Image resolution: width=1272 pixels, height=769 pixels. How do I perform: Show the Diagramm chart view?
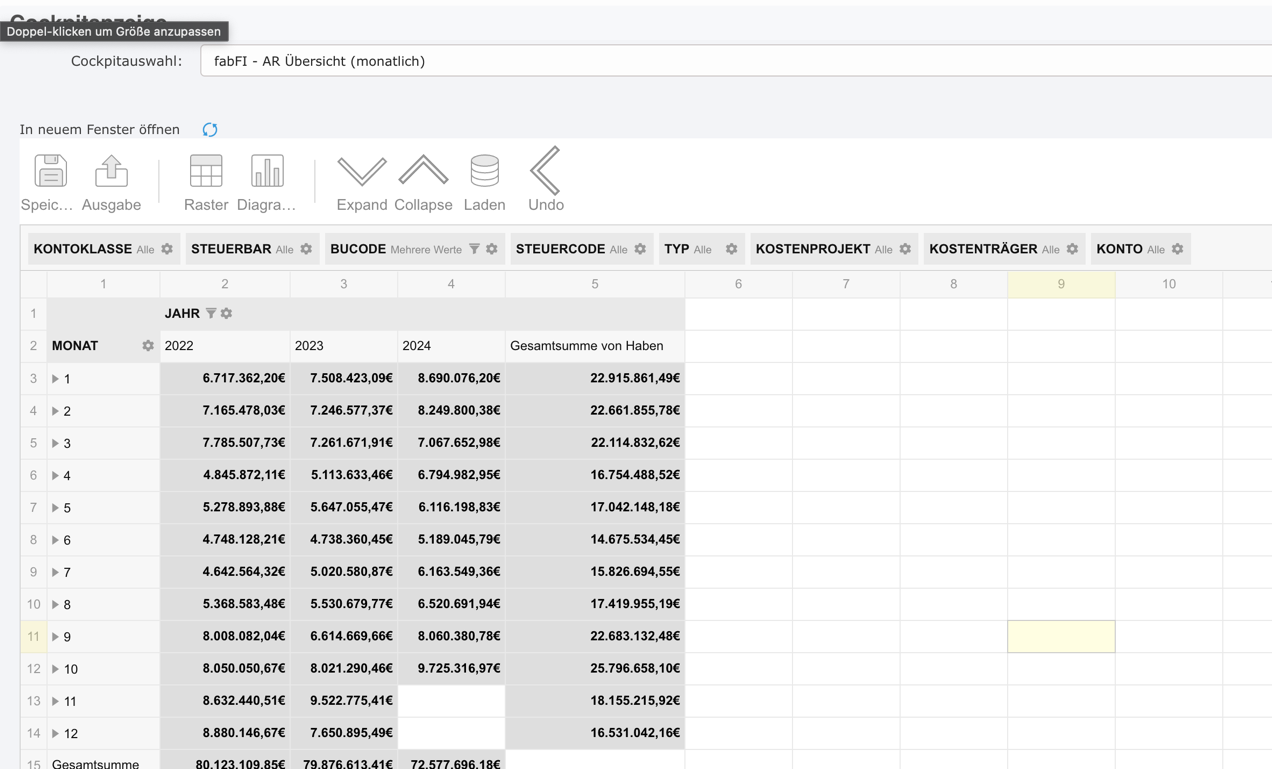click(266, 172)
